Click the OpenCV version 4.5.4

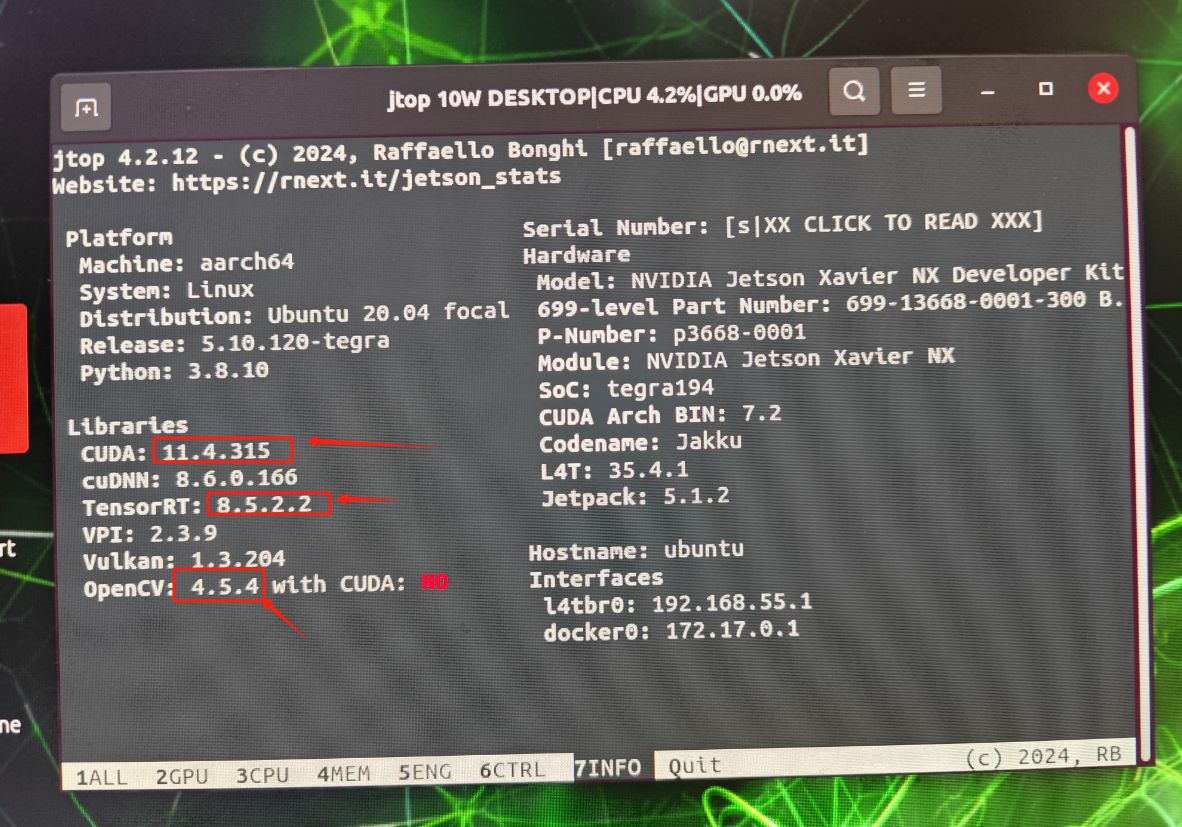225,586
